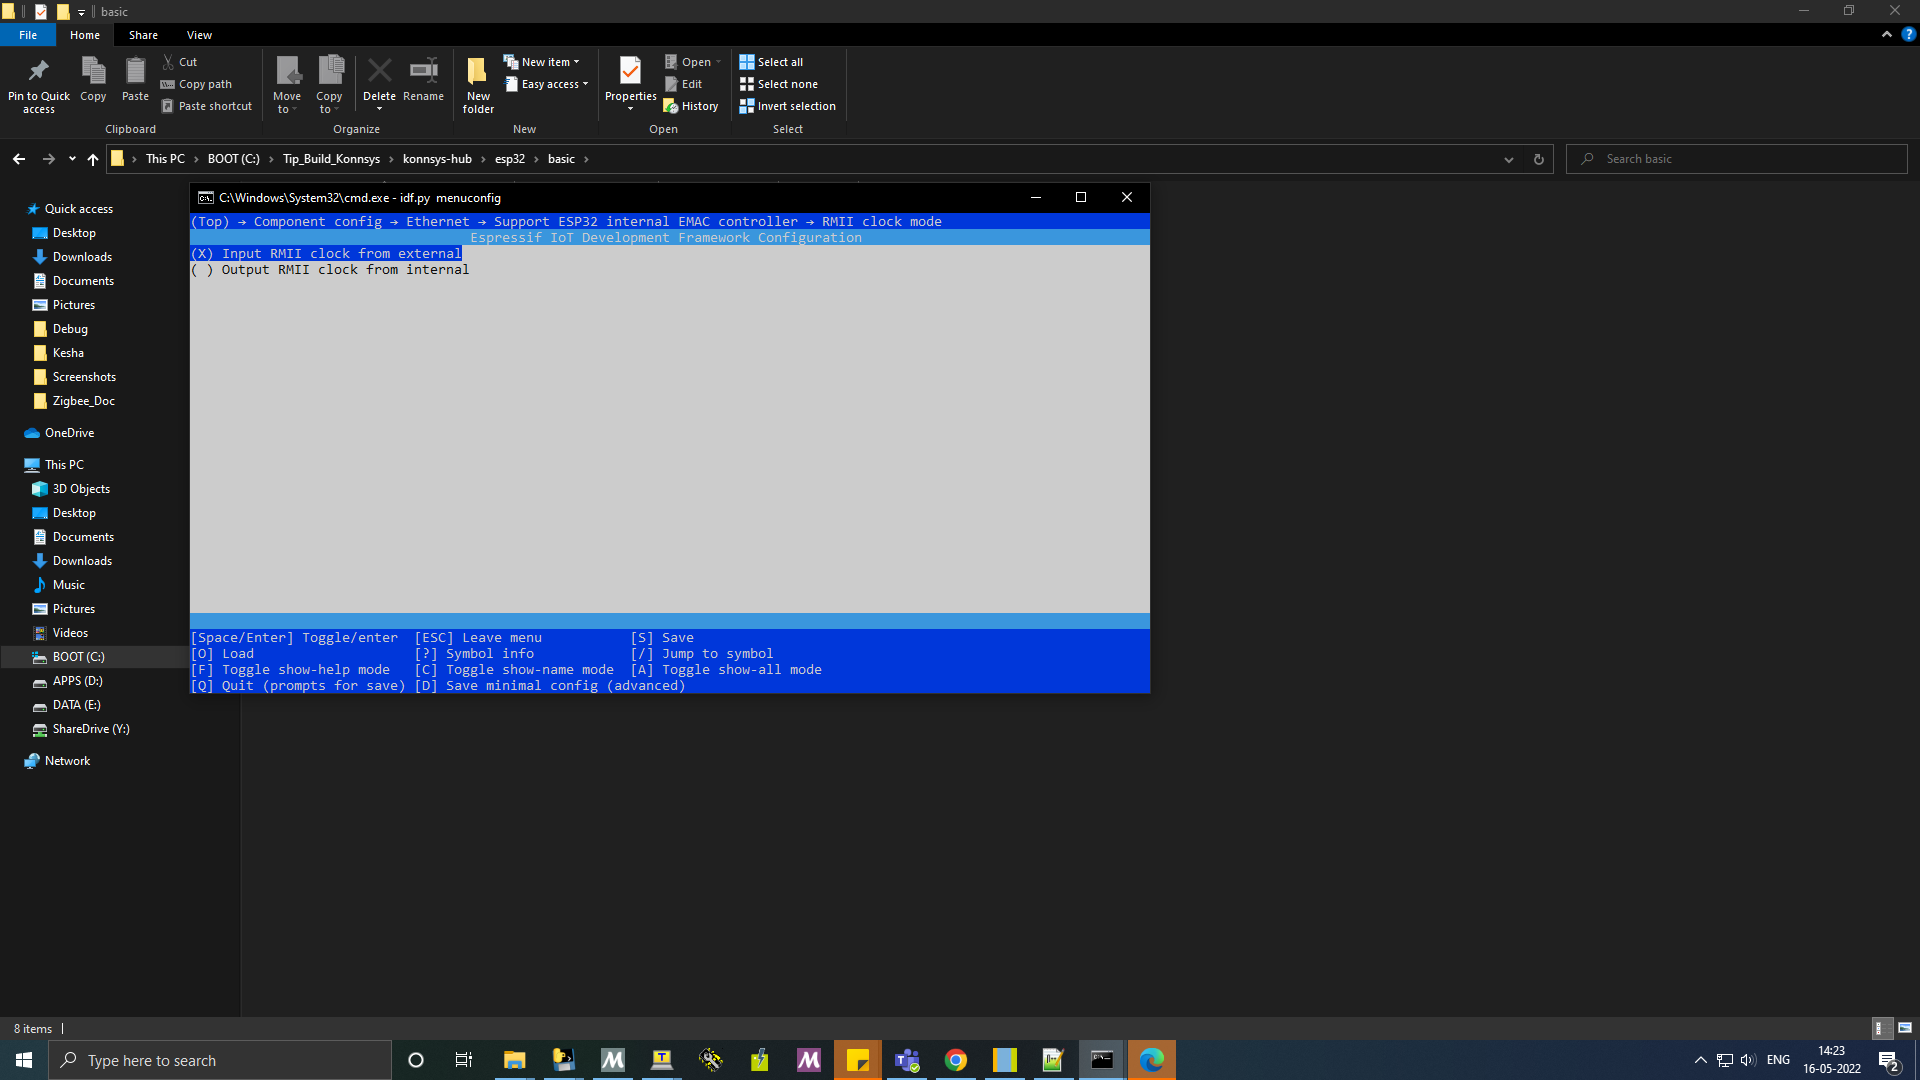Select OneDrive in navigation pane
The image size is (1920, 1080).
69,433
